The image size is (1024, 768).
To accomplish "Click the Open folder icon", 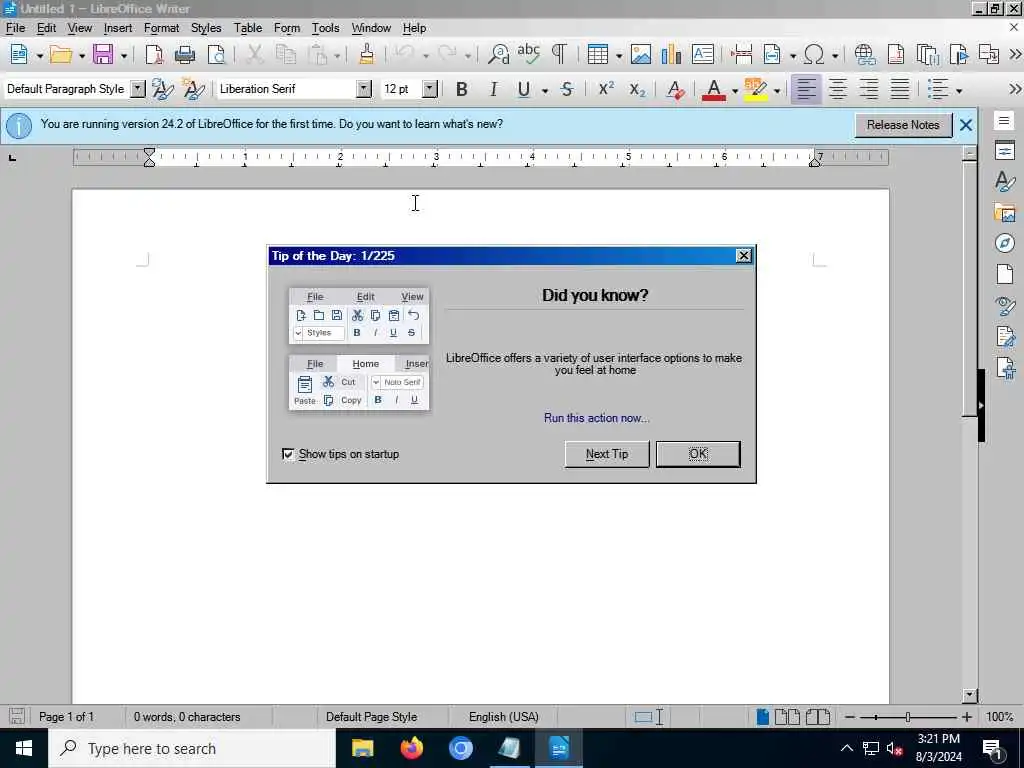I will point(61,54).
